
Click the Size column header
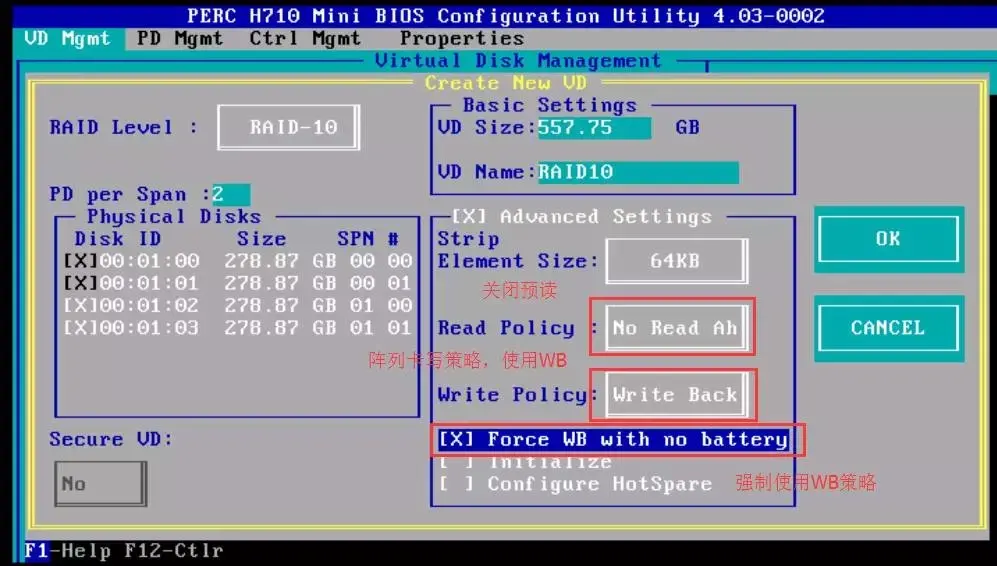[x=261, y=238]
